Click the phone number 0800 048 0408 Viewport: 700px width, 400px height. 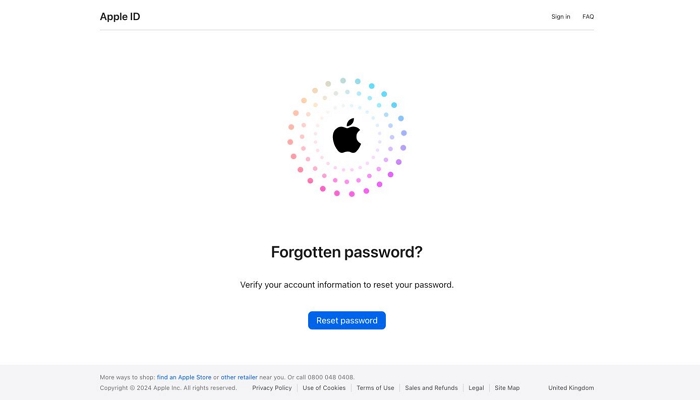[x=331, y=377]
